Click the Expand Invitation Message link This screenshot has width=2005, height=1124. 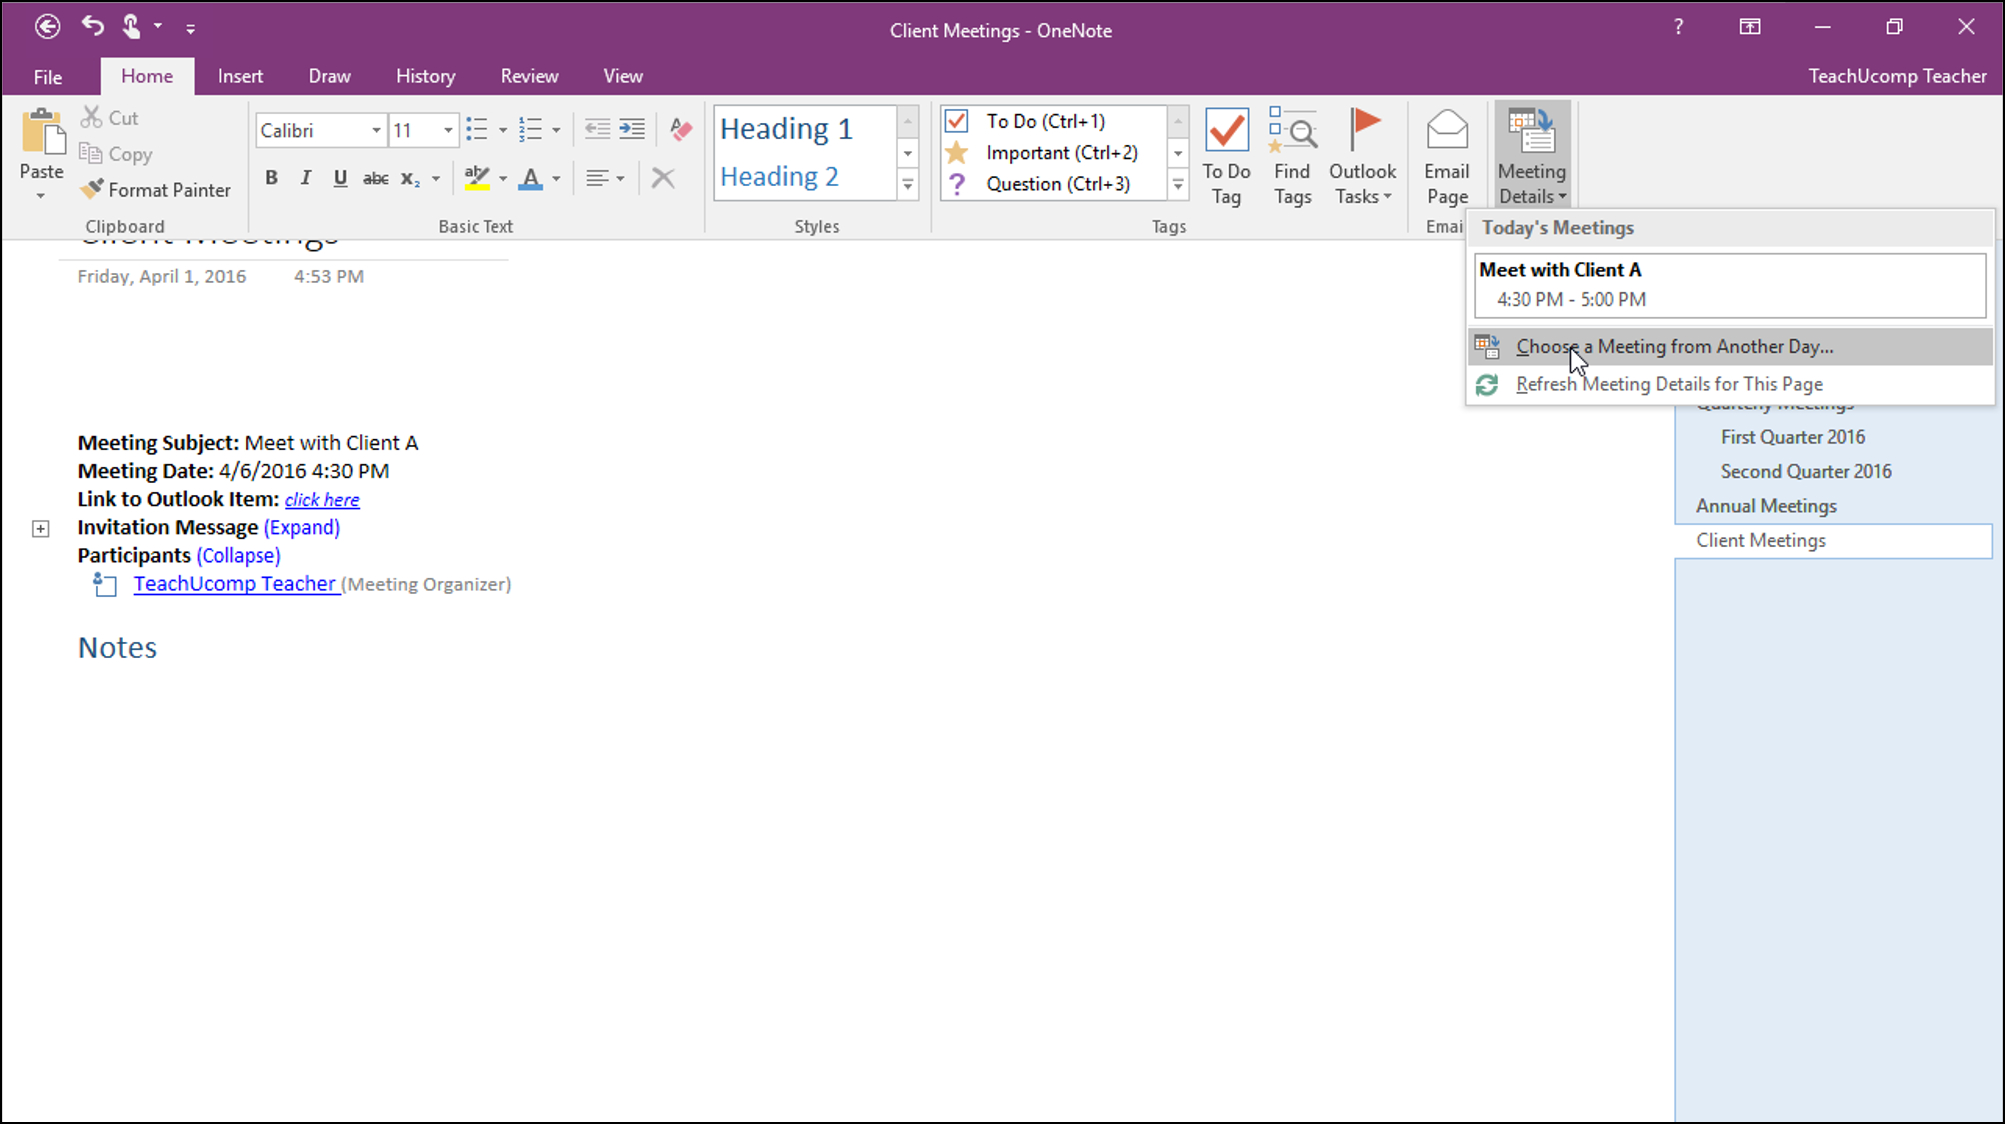coord(299,526)
